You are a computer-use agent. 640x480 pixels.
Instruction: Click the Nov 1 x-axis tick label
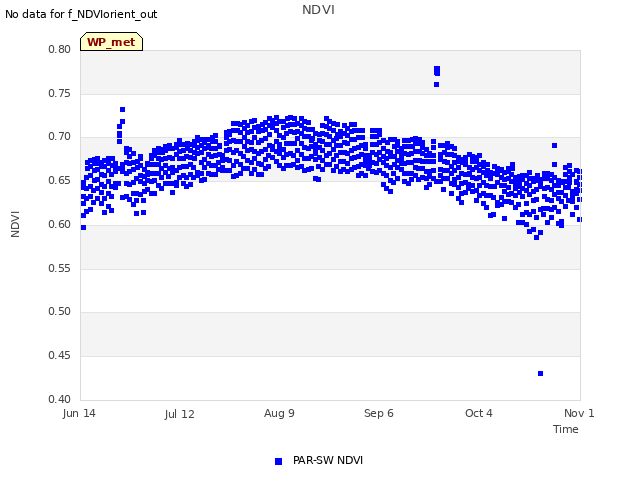(579, 413)
